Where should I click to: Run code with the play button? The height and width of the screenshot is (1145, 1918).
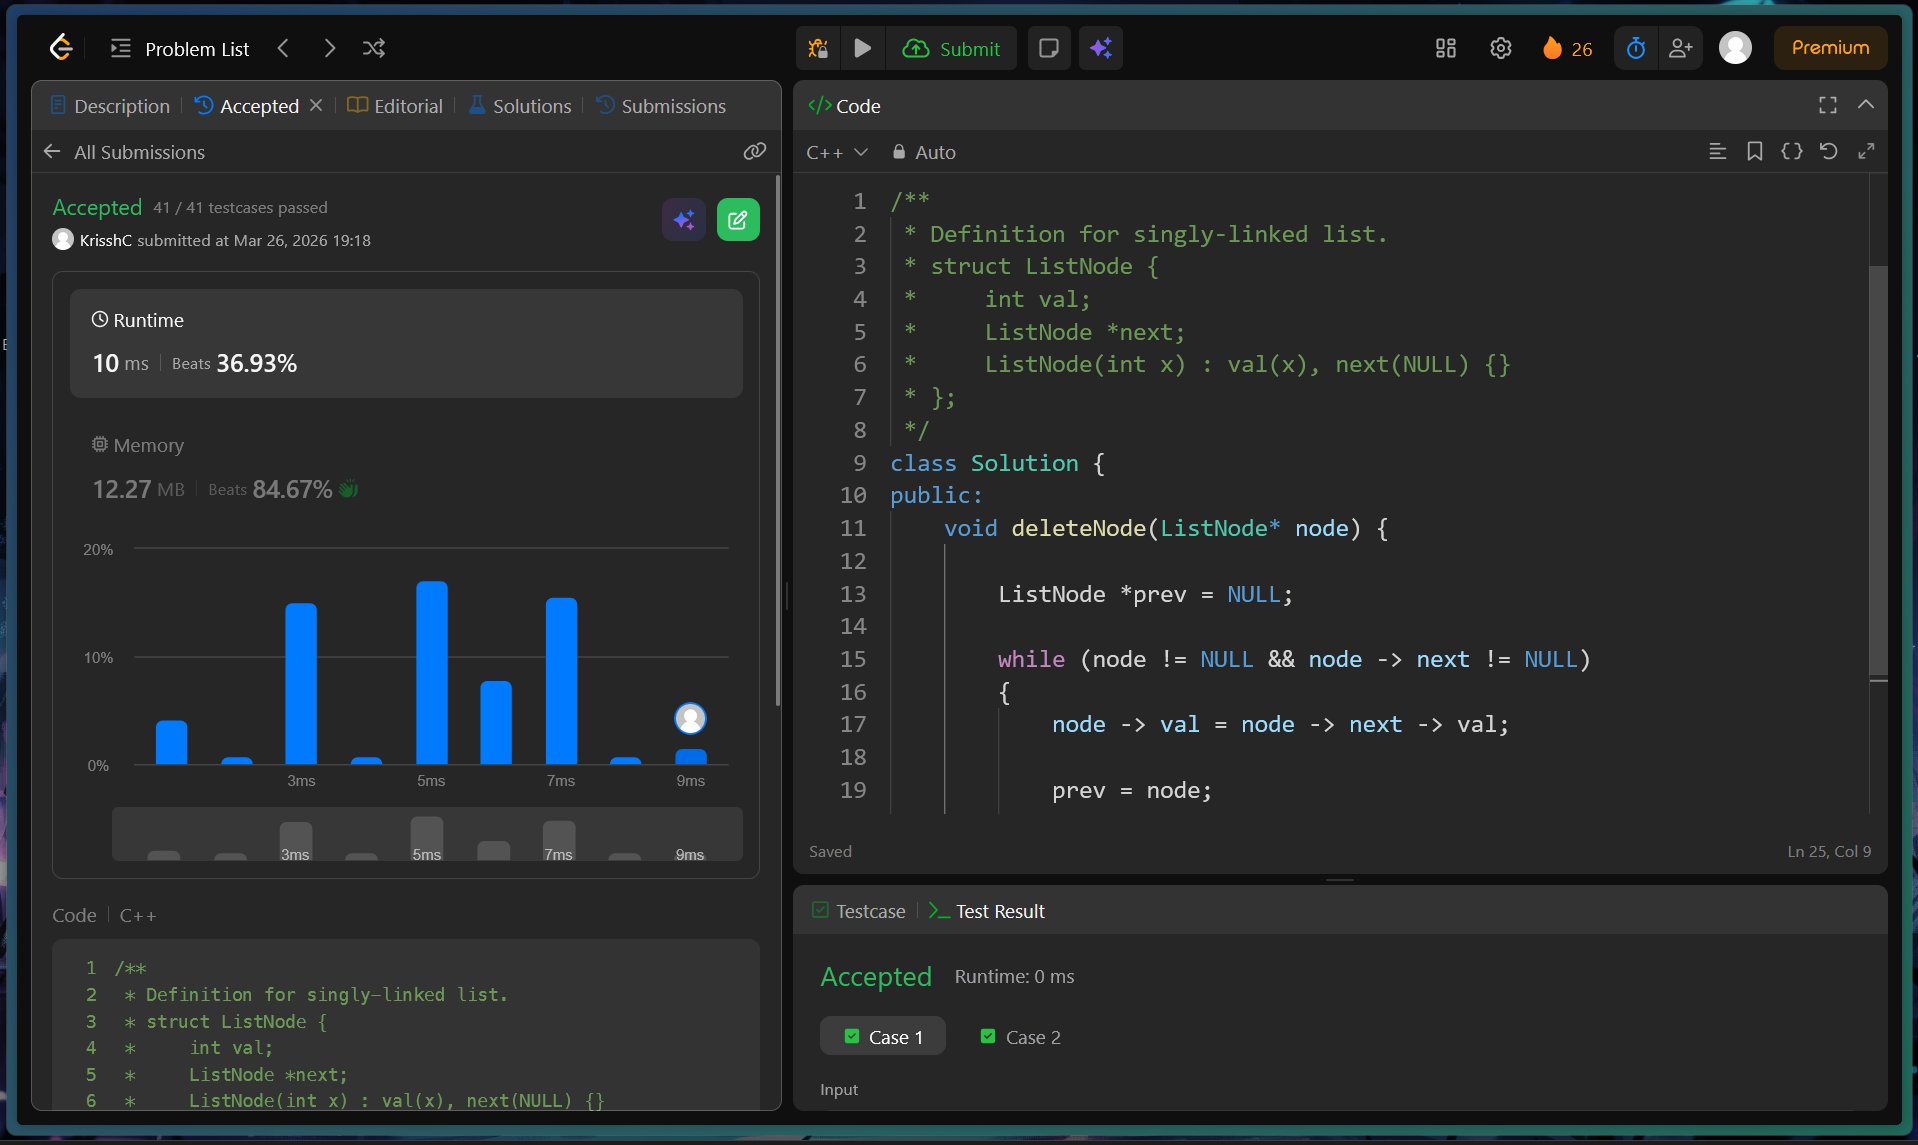[x=862, y=48]
